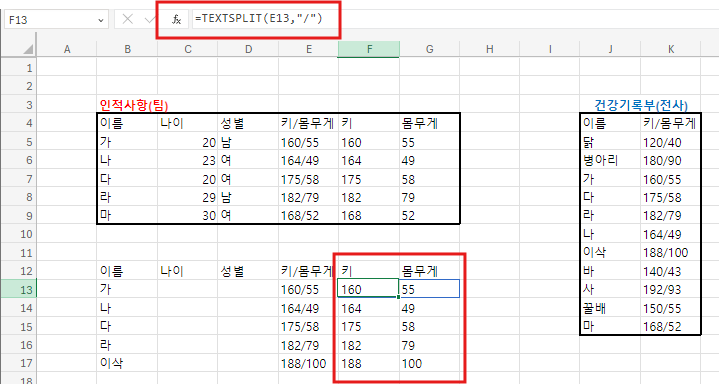Select column H header
The height and width of the screenshot is (384, 719).
(490, 50)
